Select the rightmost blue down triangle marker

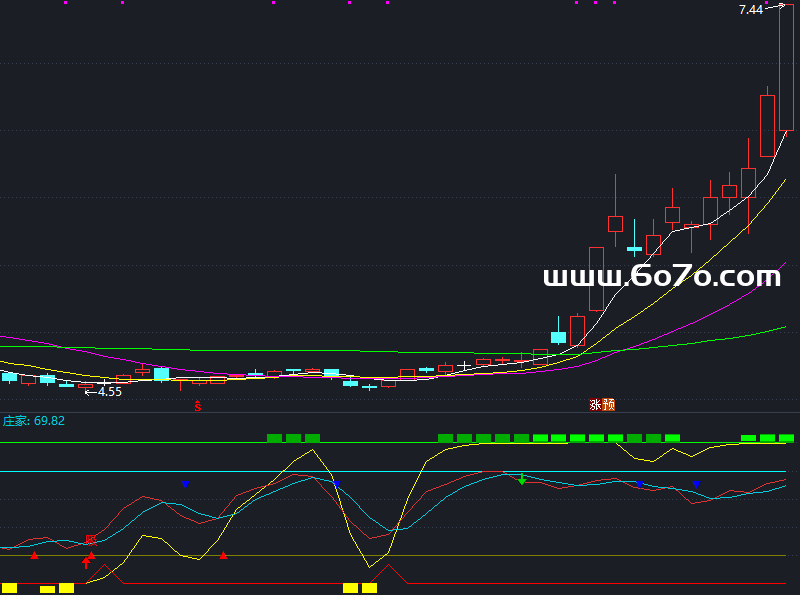click(696, 485)
